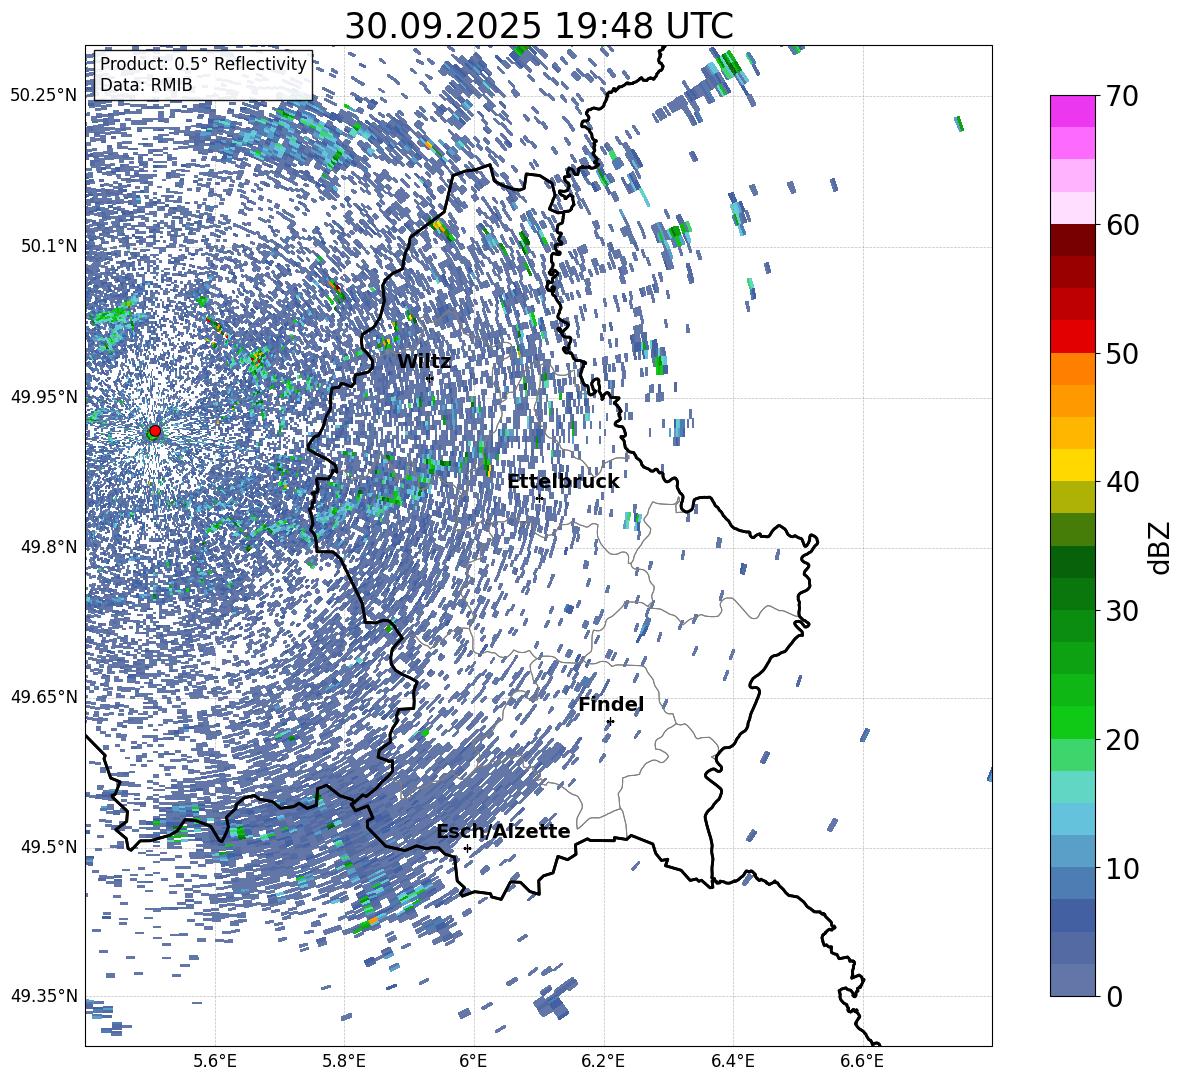Image resolution: width=1184 pixels, height=1081 pixels.
Task: Click the Findel station label
Action: (x=611, y=704)
